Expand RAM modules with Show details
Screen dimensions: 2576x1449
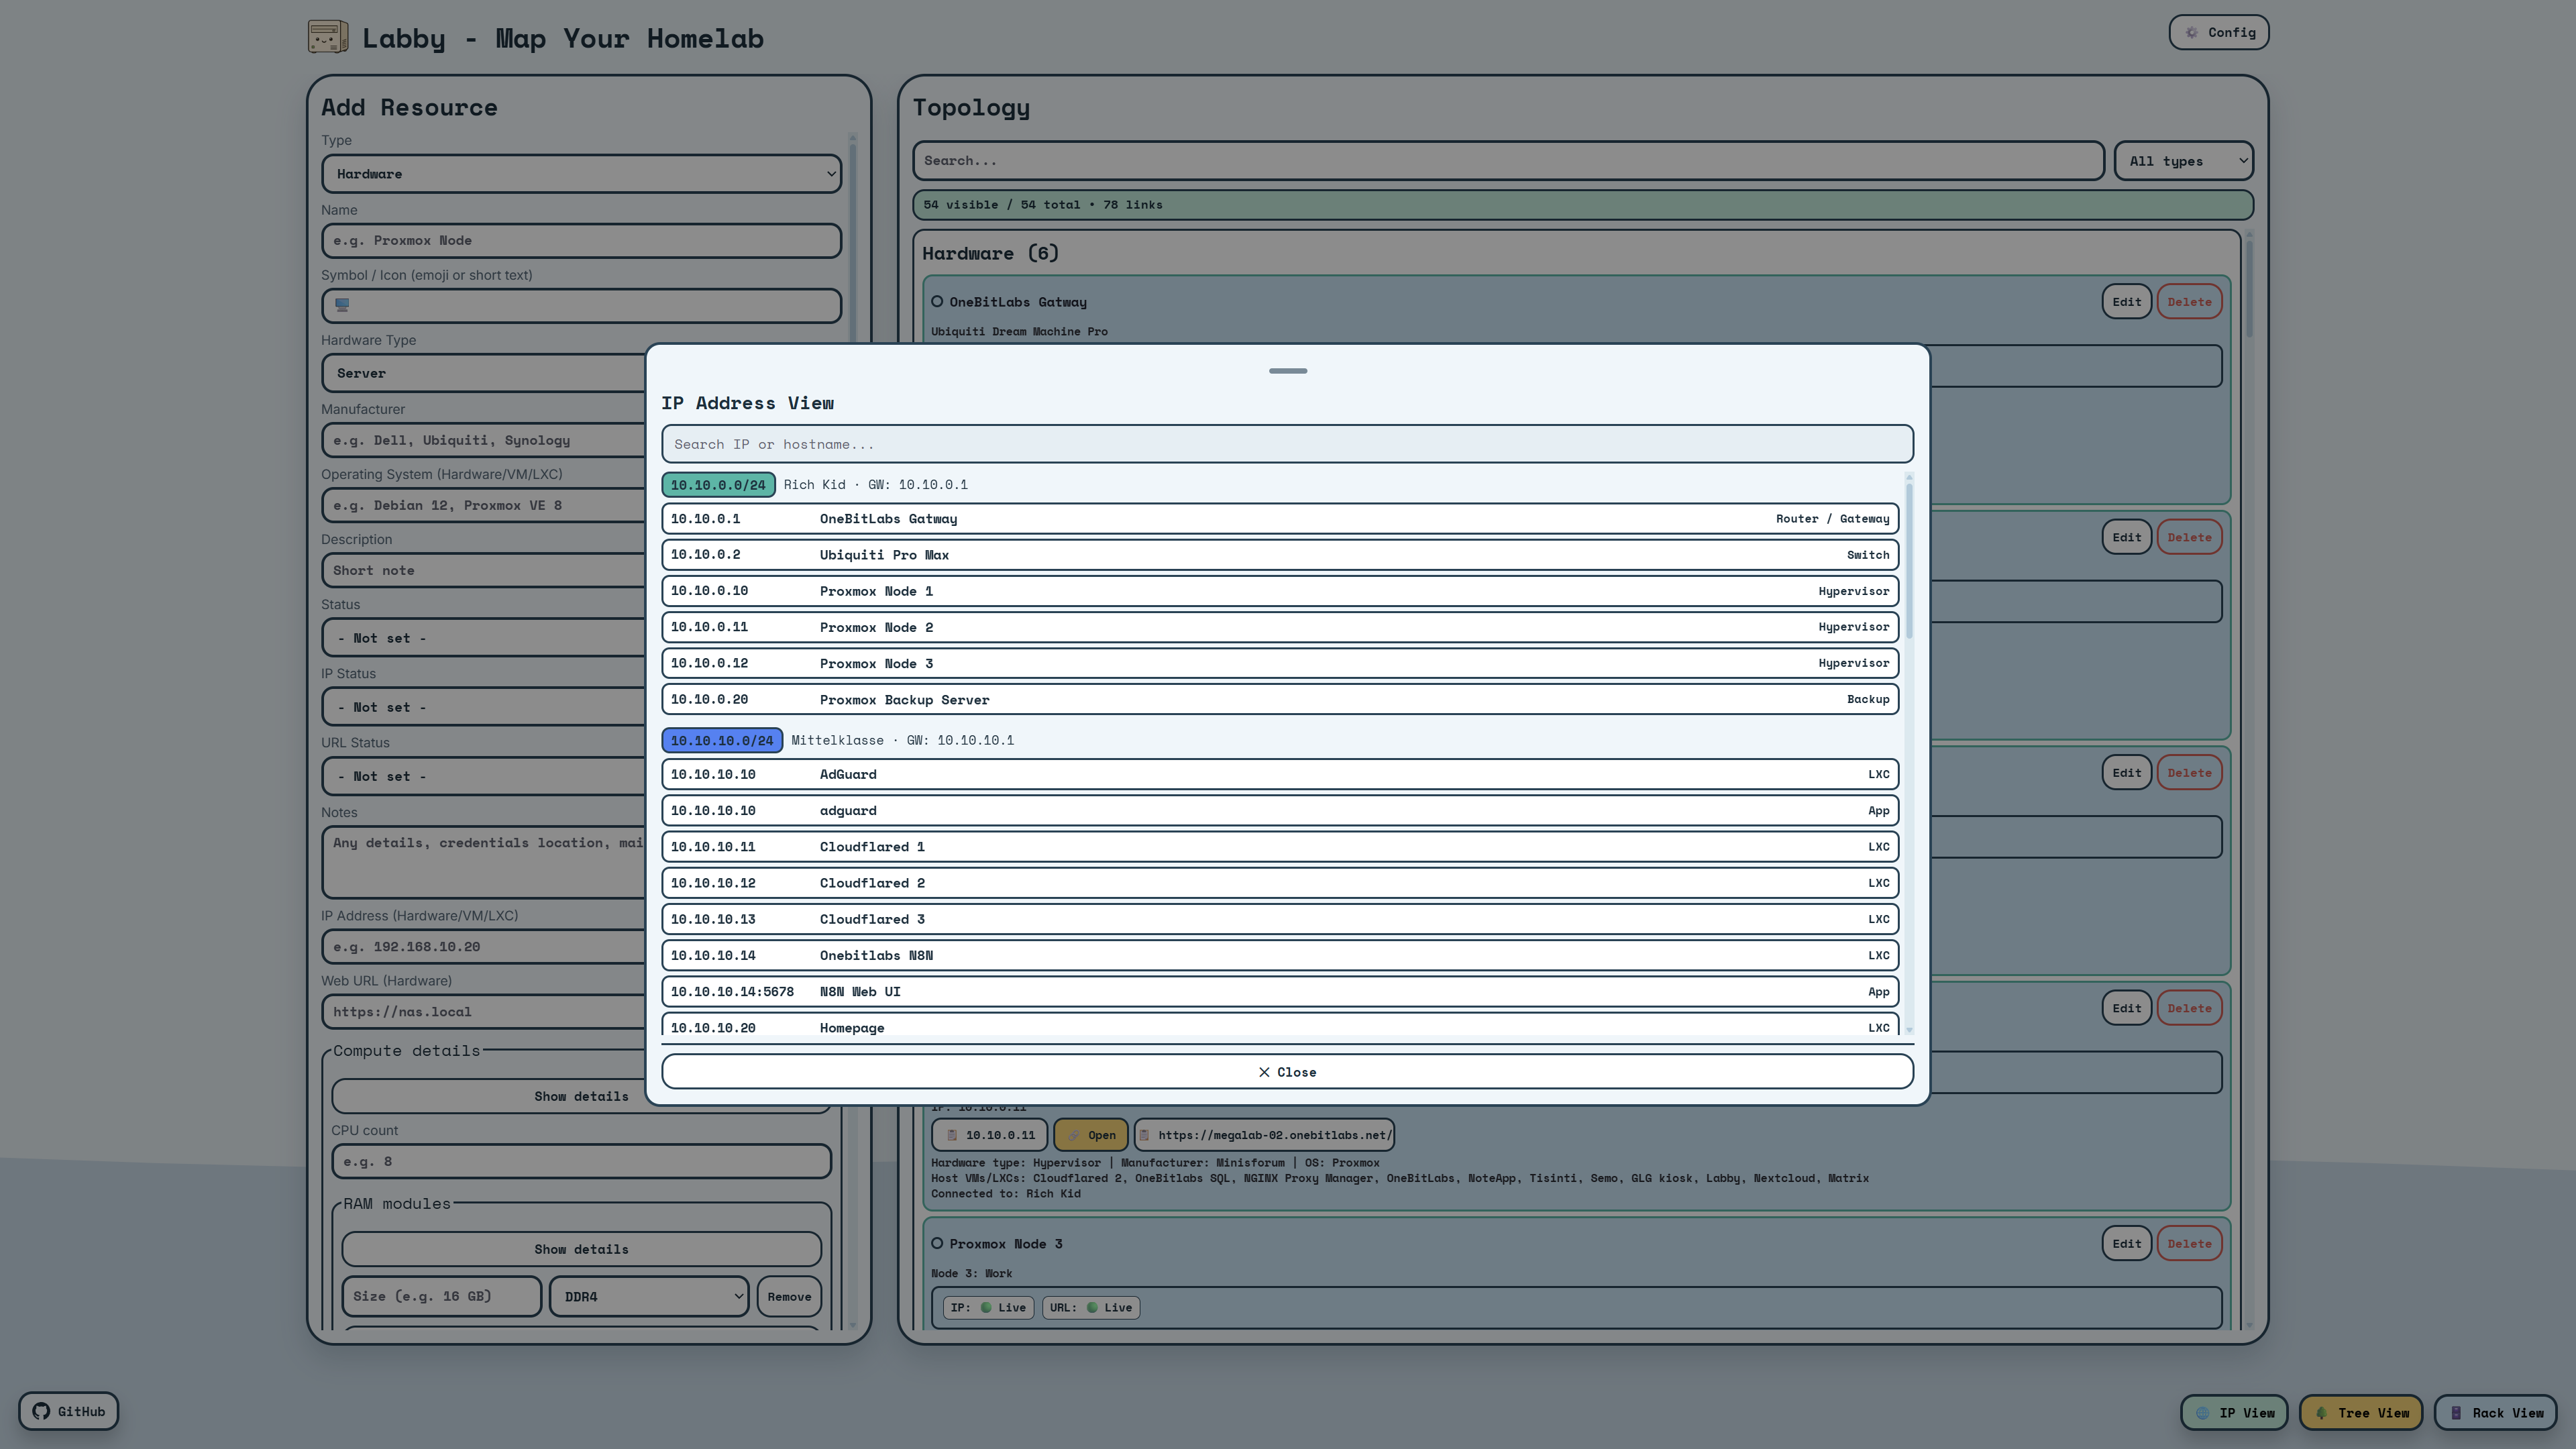tap(581, 1249)
